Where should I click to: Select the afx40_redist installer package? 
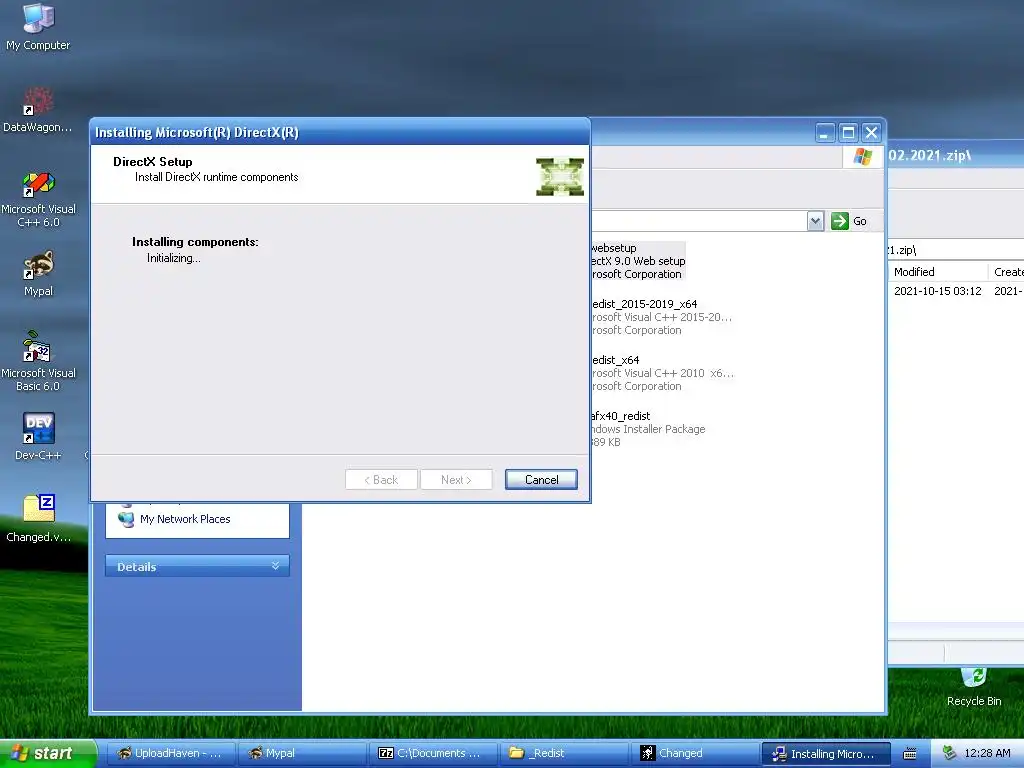coord(648,428)
